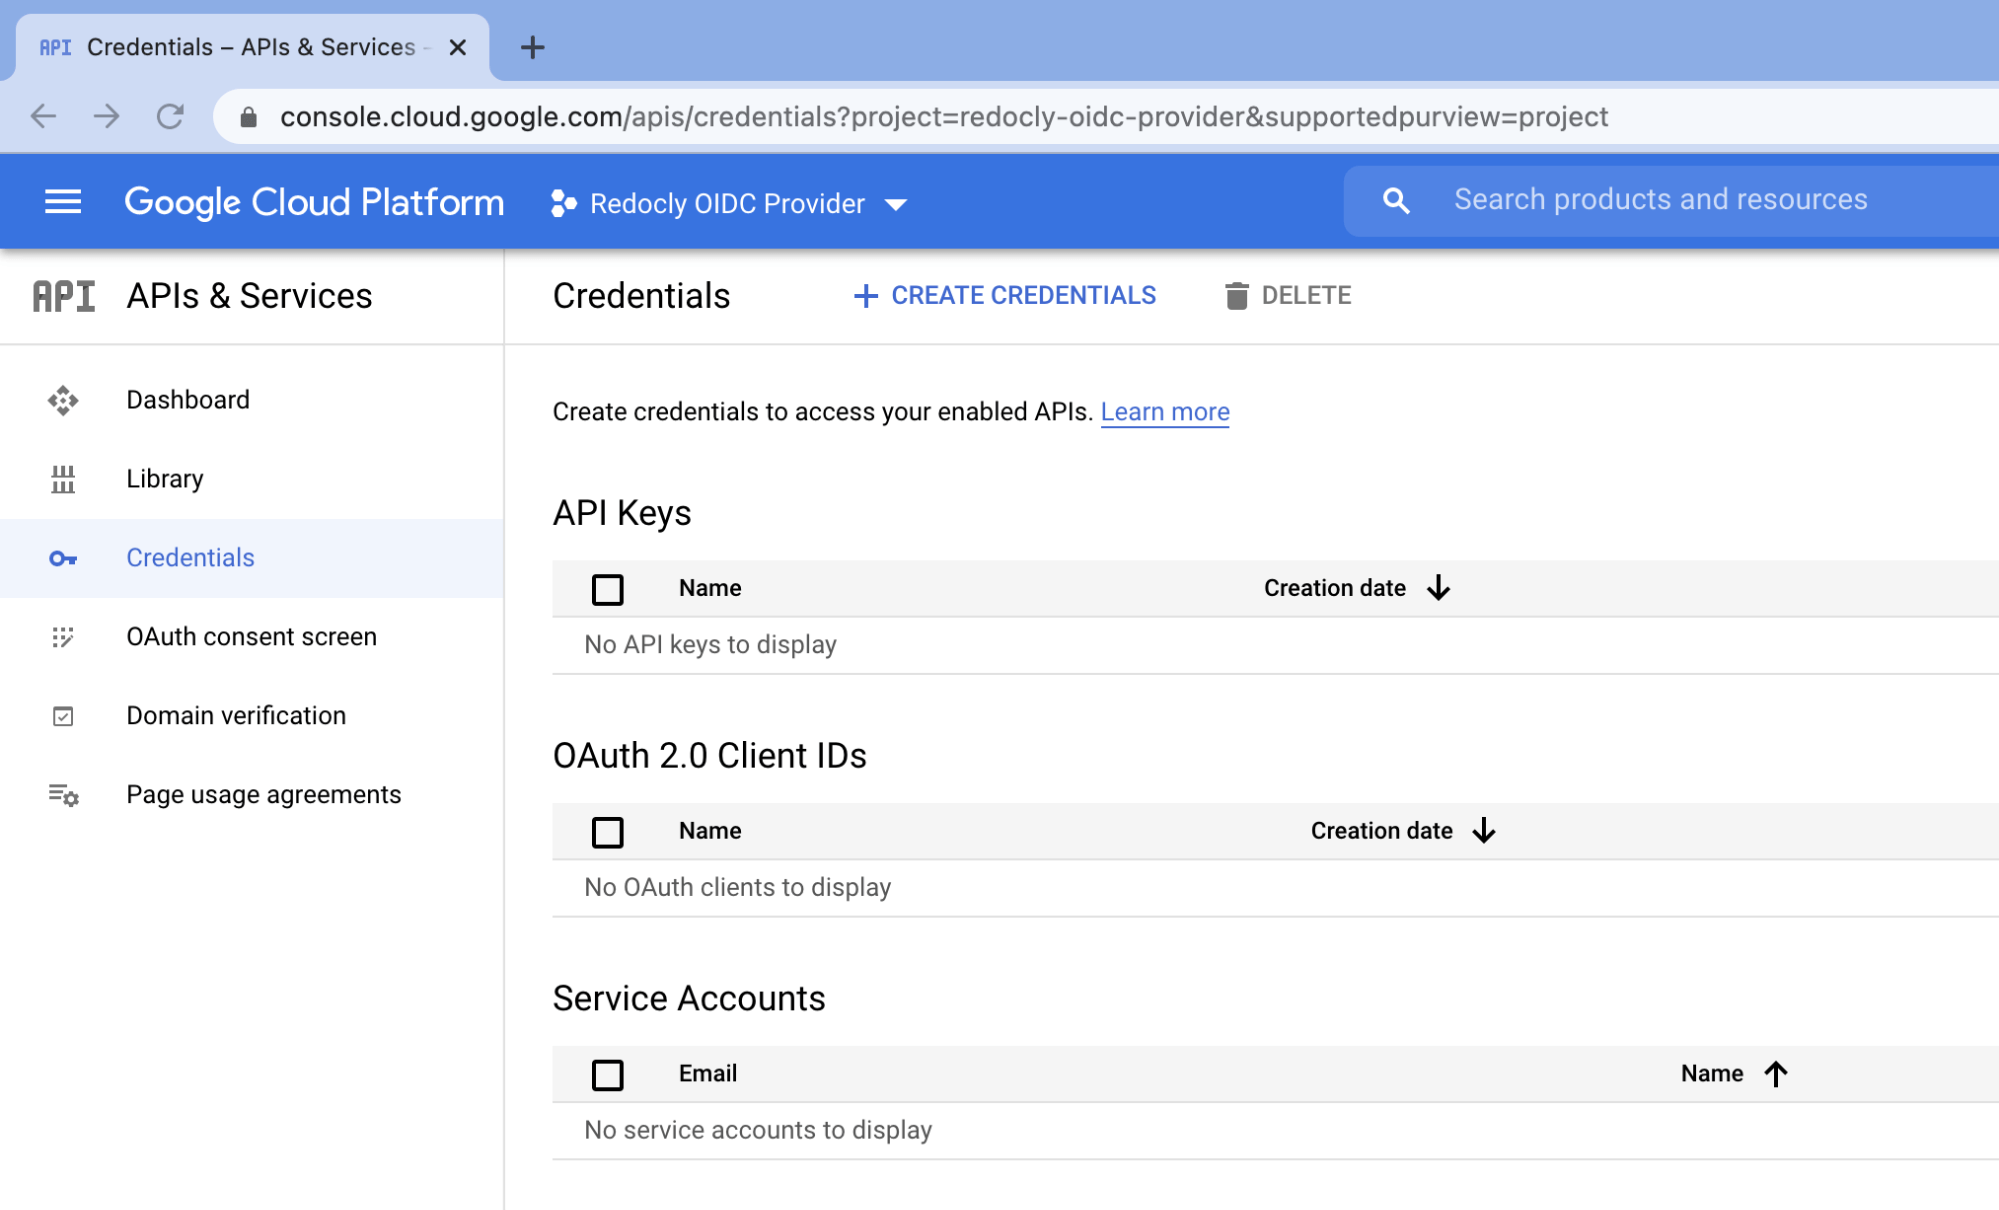Click the Learn more hyperlink
1999x1210 pixels.
tap(1165, 410)
